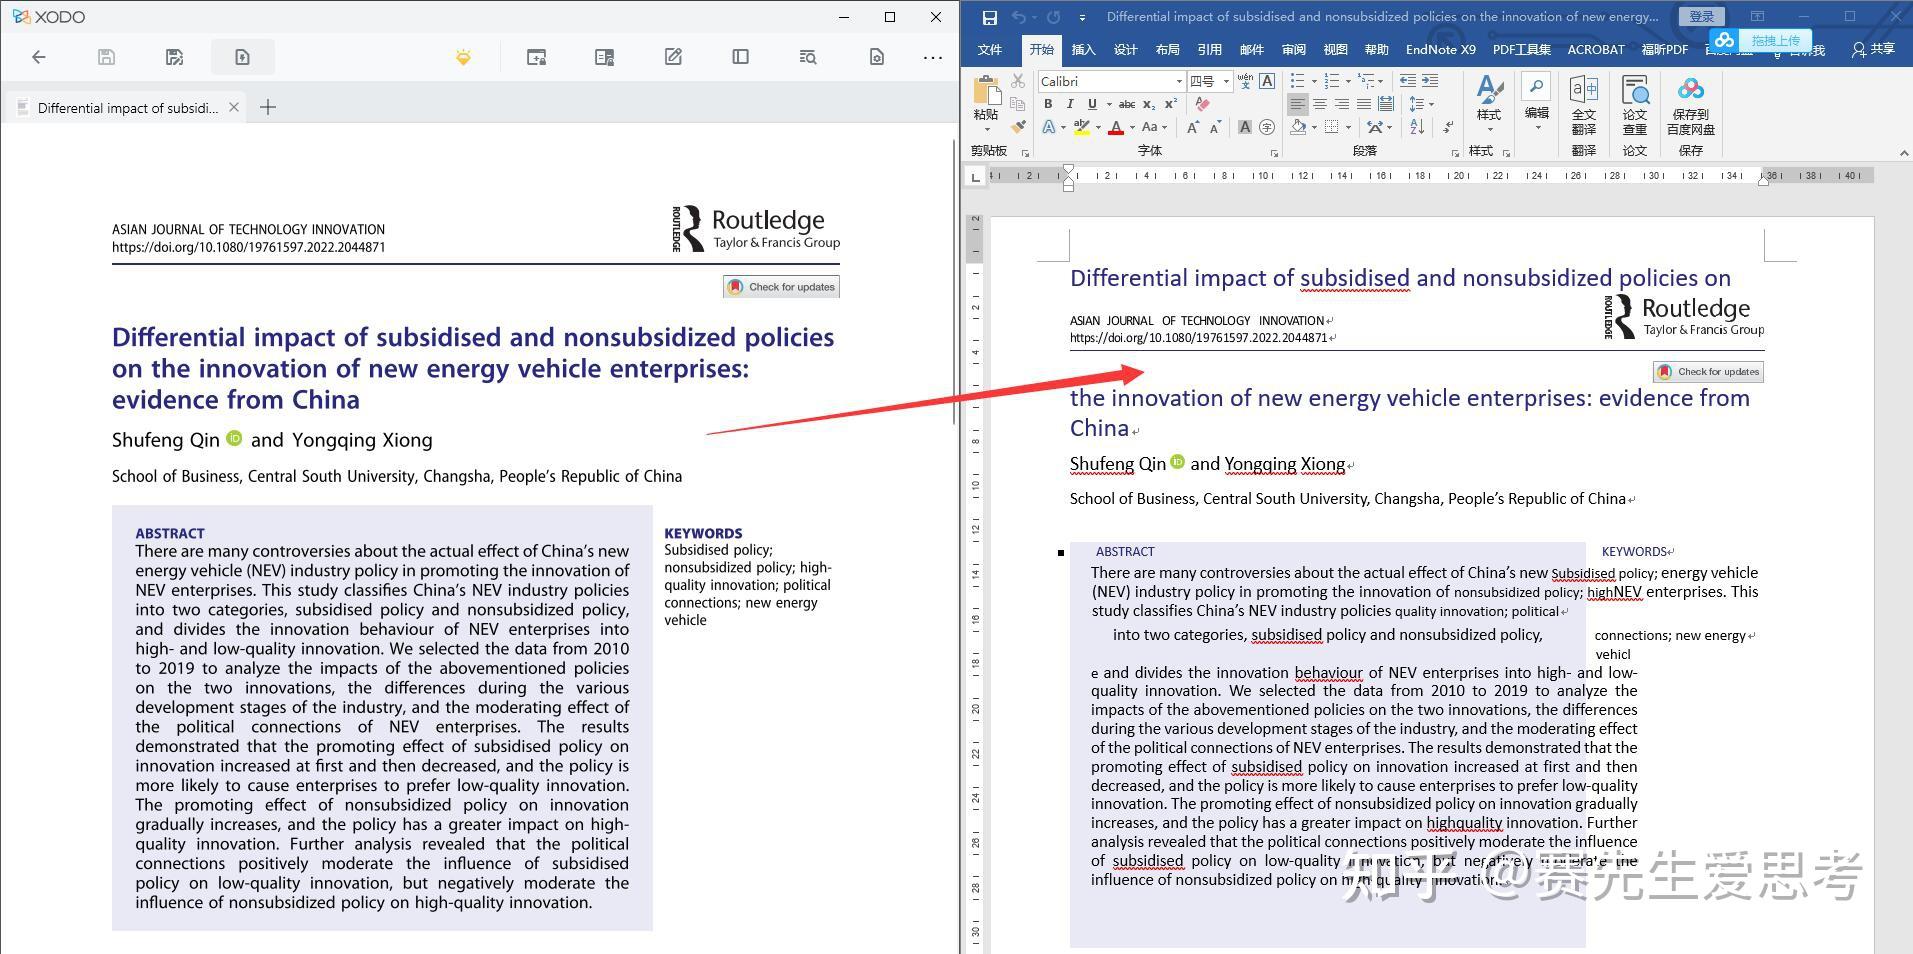Image resolution: width=1913 pixels, height=954 pixels.
Task: Apply strikethrough with the abc icon
Action: click(1126, 104)
